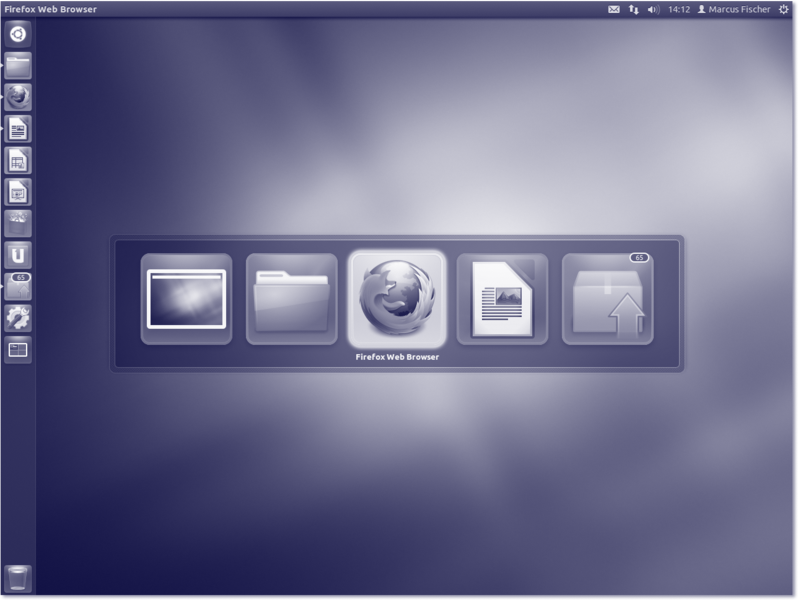The height and width of the screenshot is (600, 798).
Task: Open the Ubuntu Dash home button
Action: coord(18,34)
